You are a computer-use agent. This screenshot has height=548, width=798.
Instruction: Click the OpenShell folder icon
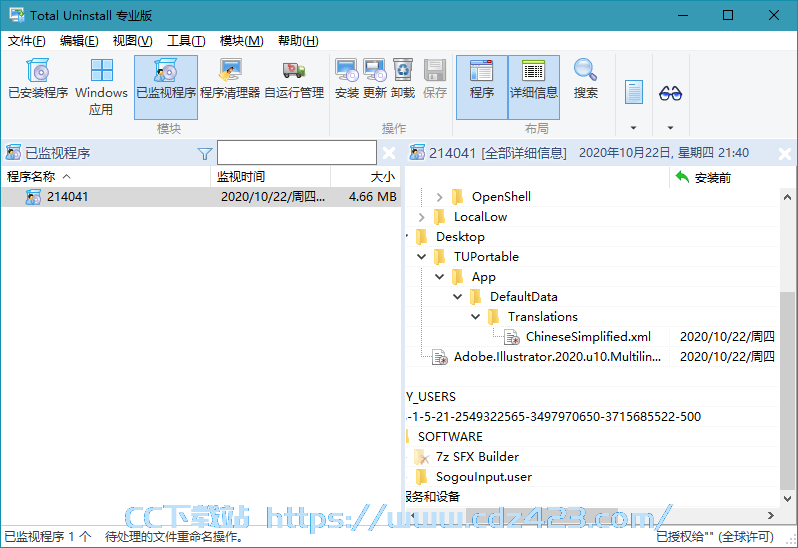point(457,196)
